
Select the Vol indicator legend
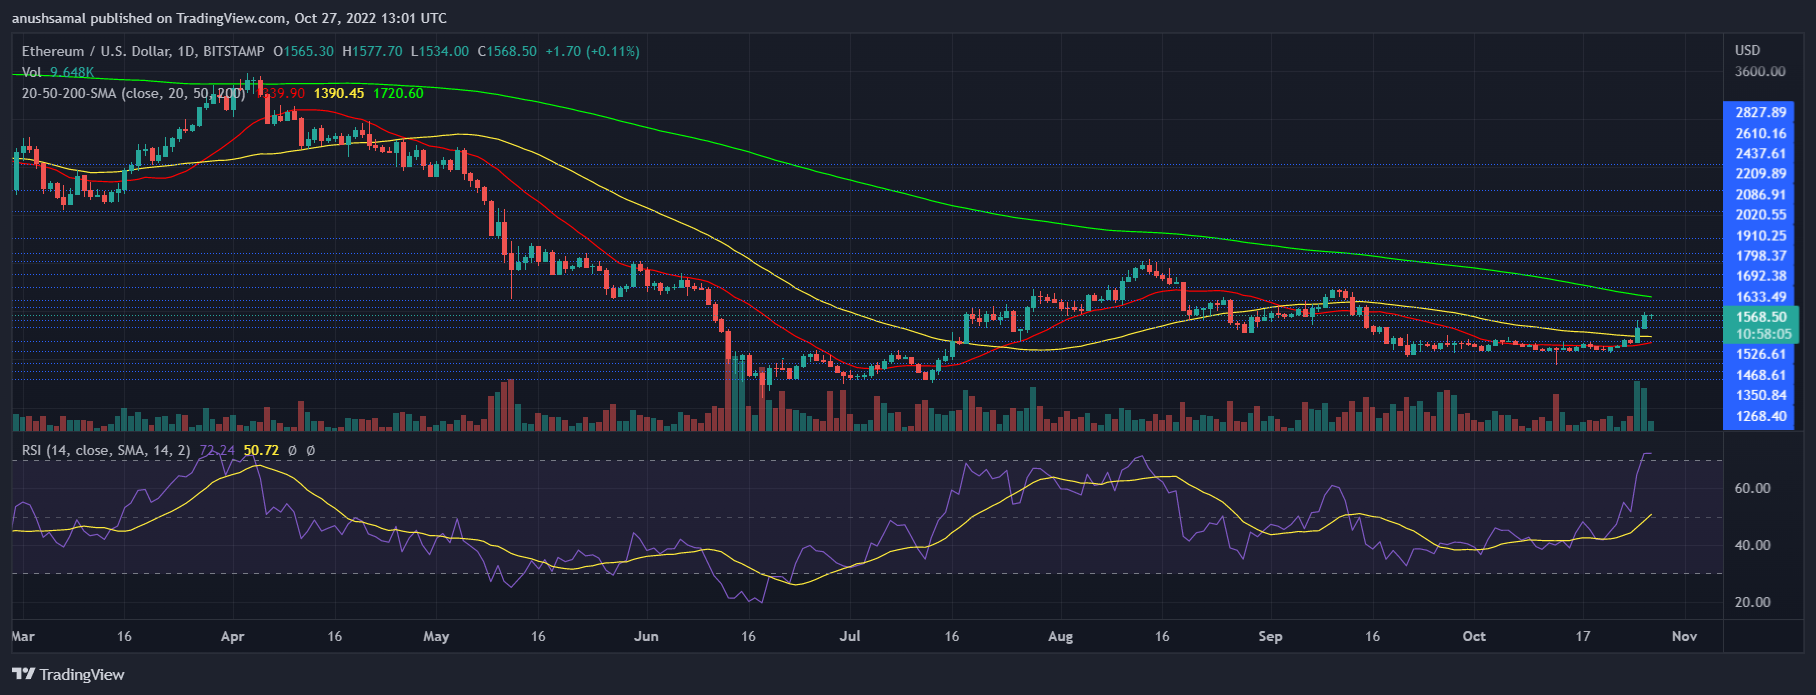pos(32,72)
